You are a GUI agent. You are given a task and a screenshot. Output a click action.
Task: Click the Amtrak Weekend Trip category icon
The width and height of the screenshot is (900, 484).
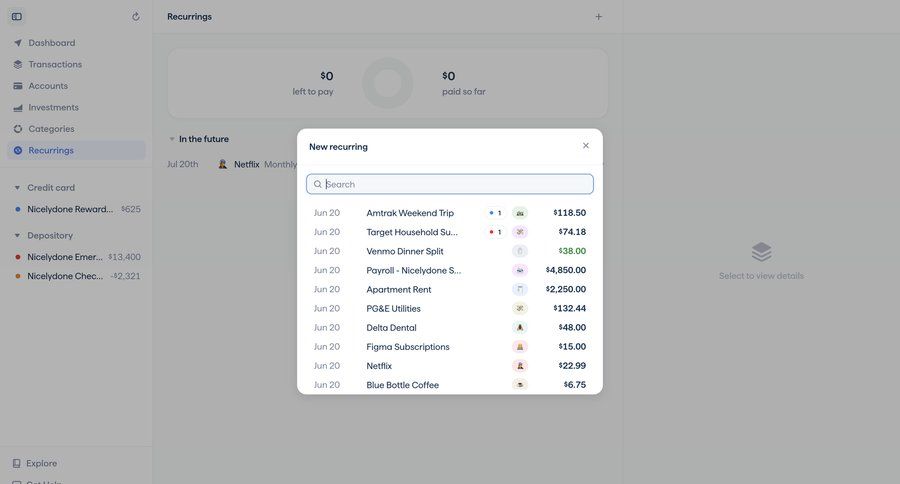[520, 213]
